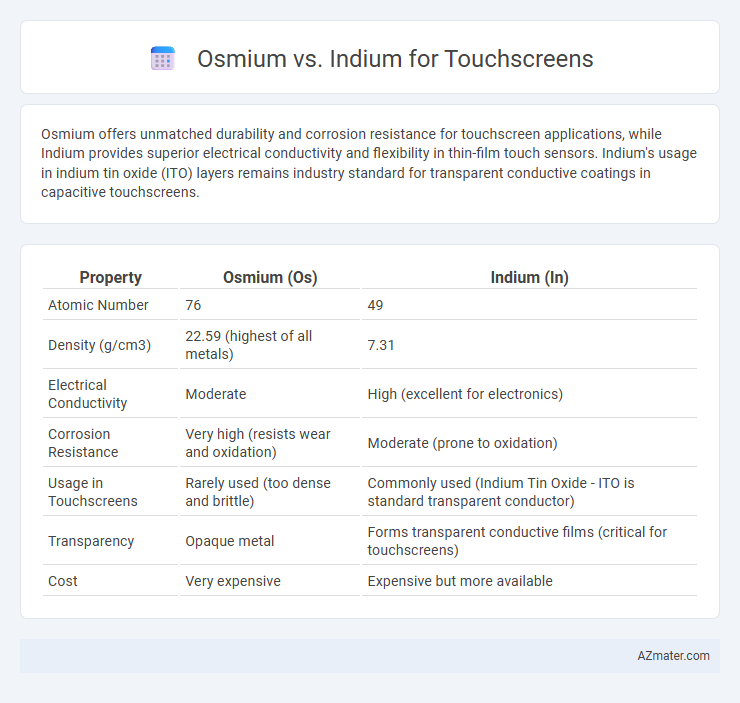Click the 'Transparency' row label

click(x=91, y=541)
